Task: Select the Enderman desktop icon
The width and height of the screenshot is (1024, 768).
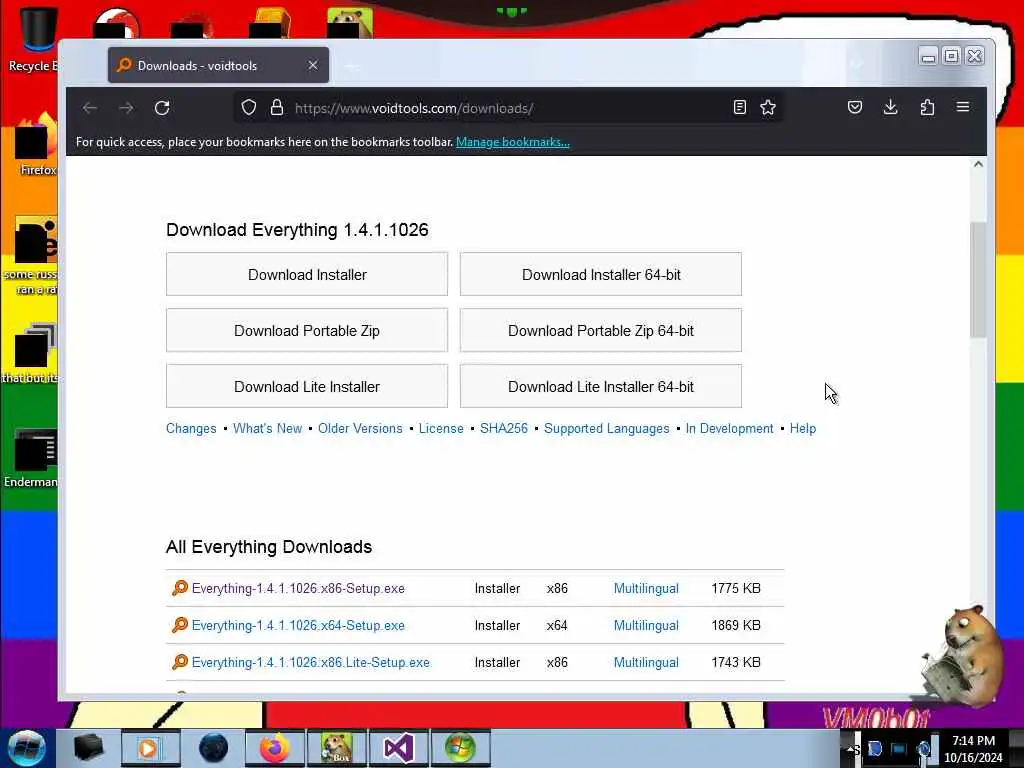Action: [x=33, y=457]
